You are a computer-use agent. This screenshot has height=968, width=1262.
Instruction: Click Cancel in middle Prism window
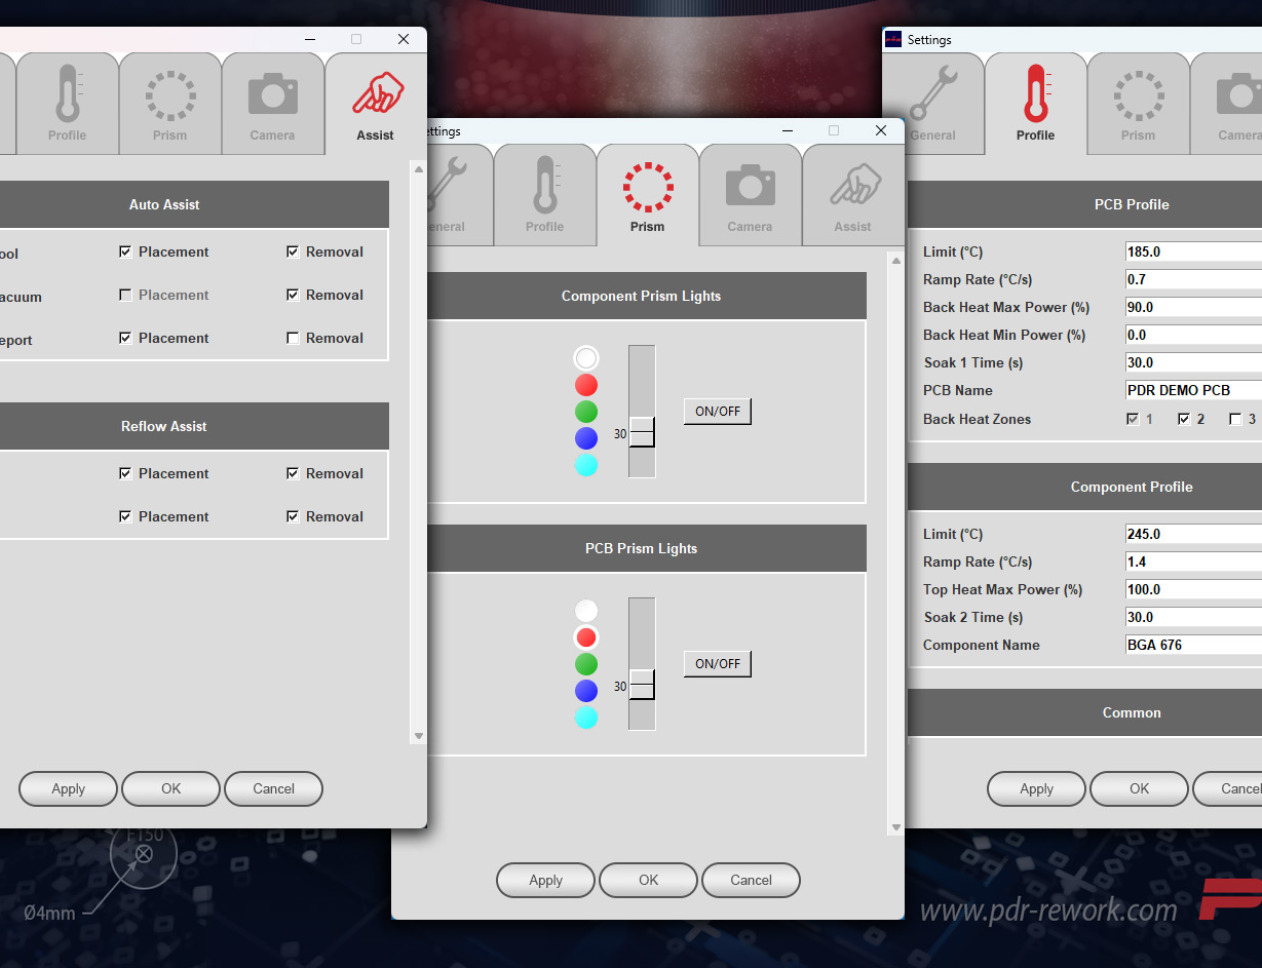click(x=751, y=880)
